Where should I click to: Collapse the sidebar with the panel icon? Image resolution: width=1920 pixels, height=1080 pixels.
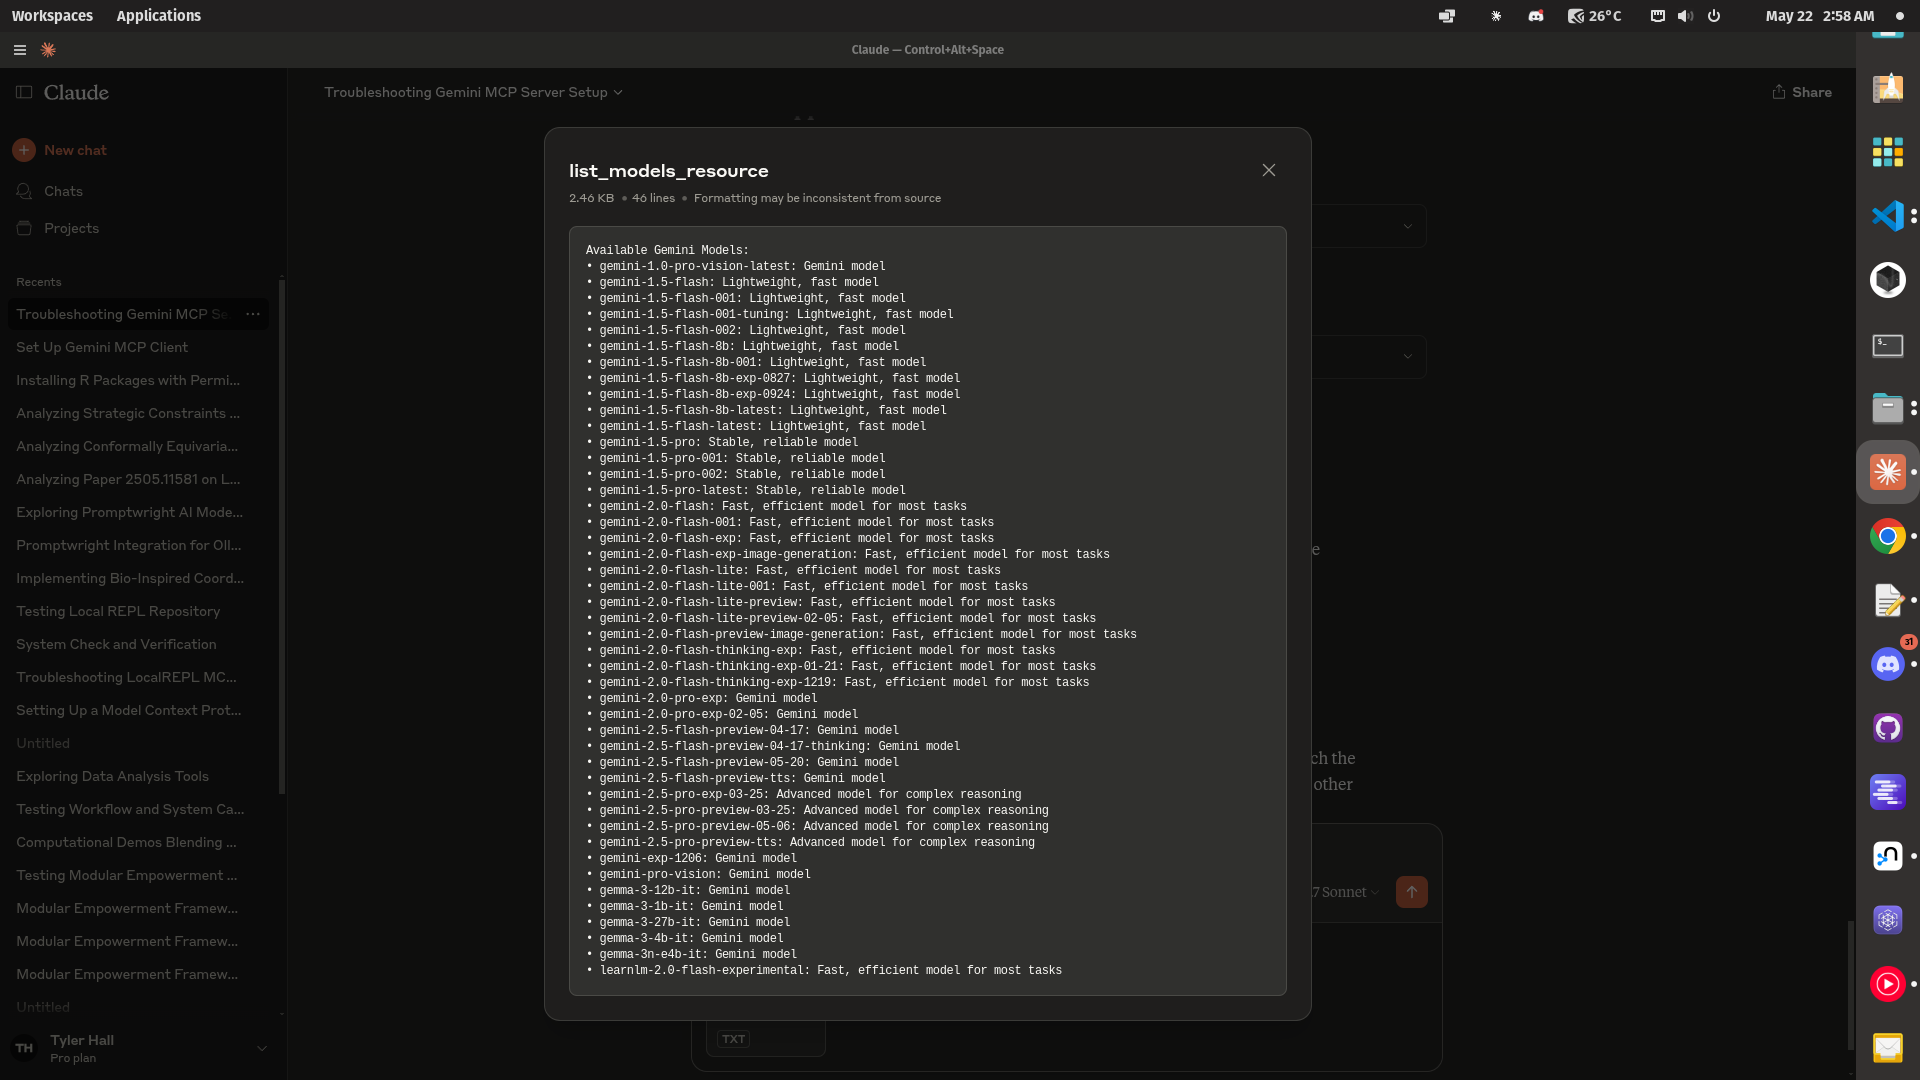24,92
